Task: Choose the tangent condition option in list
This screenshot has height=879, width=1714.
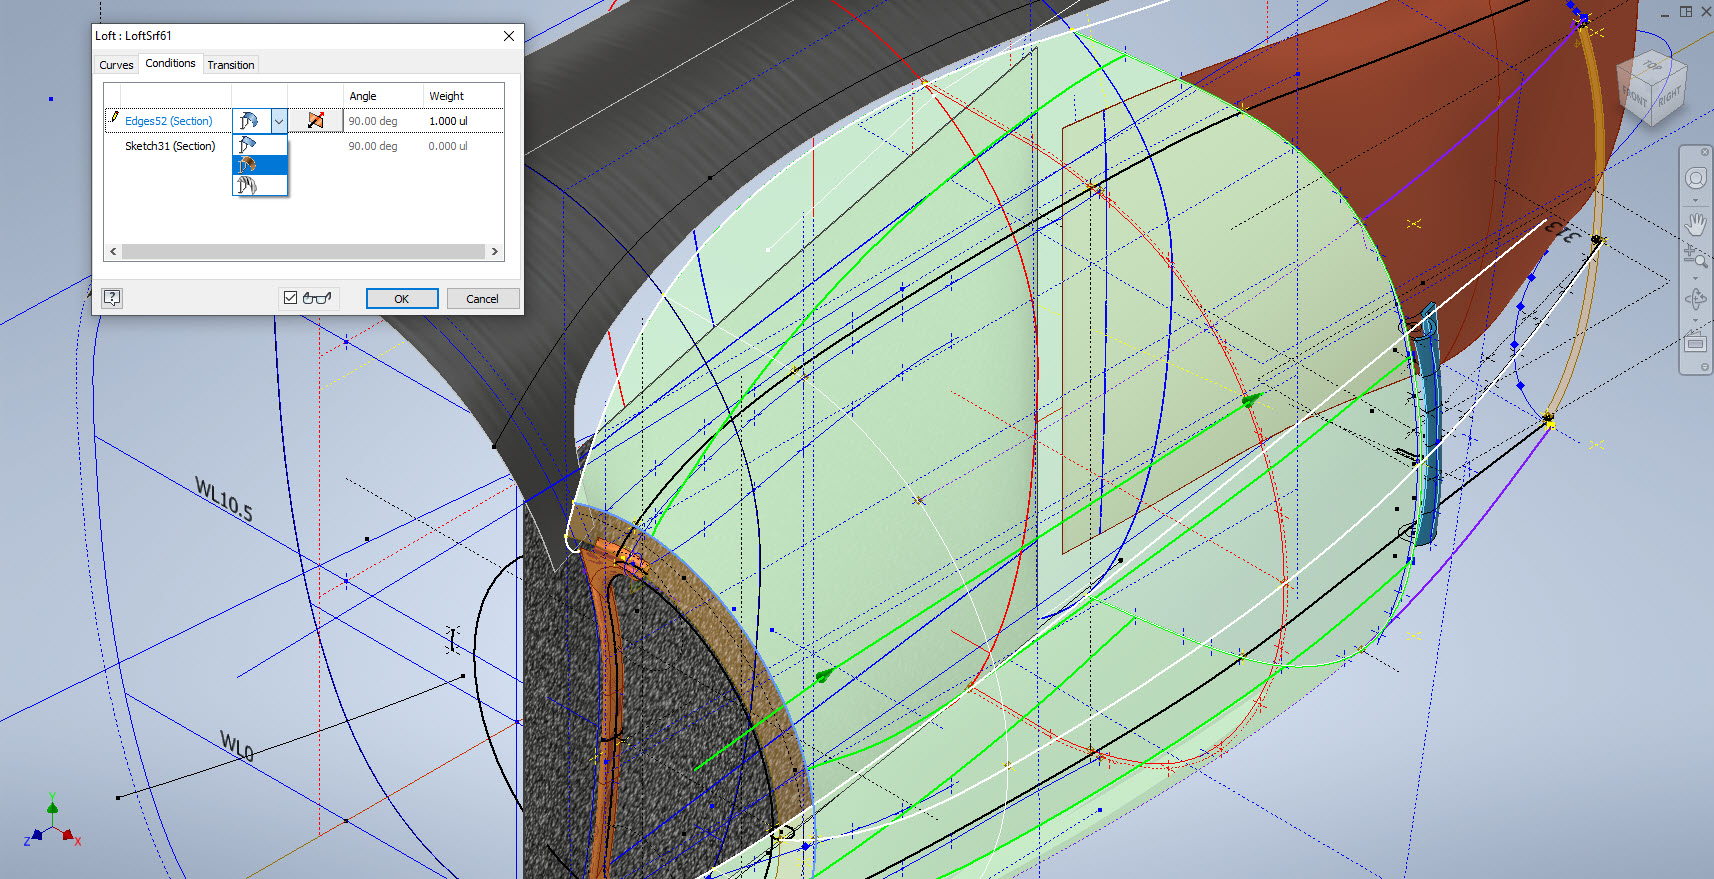Action: [x=248, y=164]
